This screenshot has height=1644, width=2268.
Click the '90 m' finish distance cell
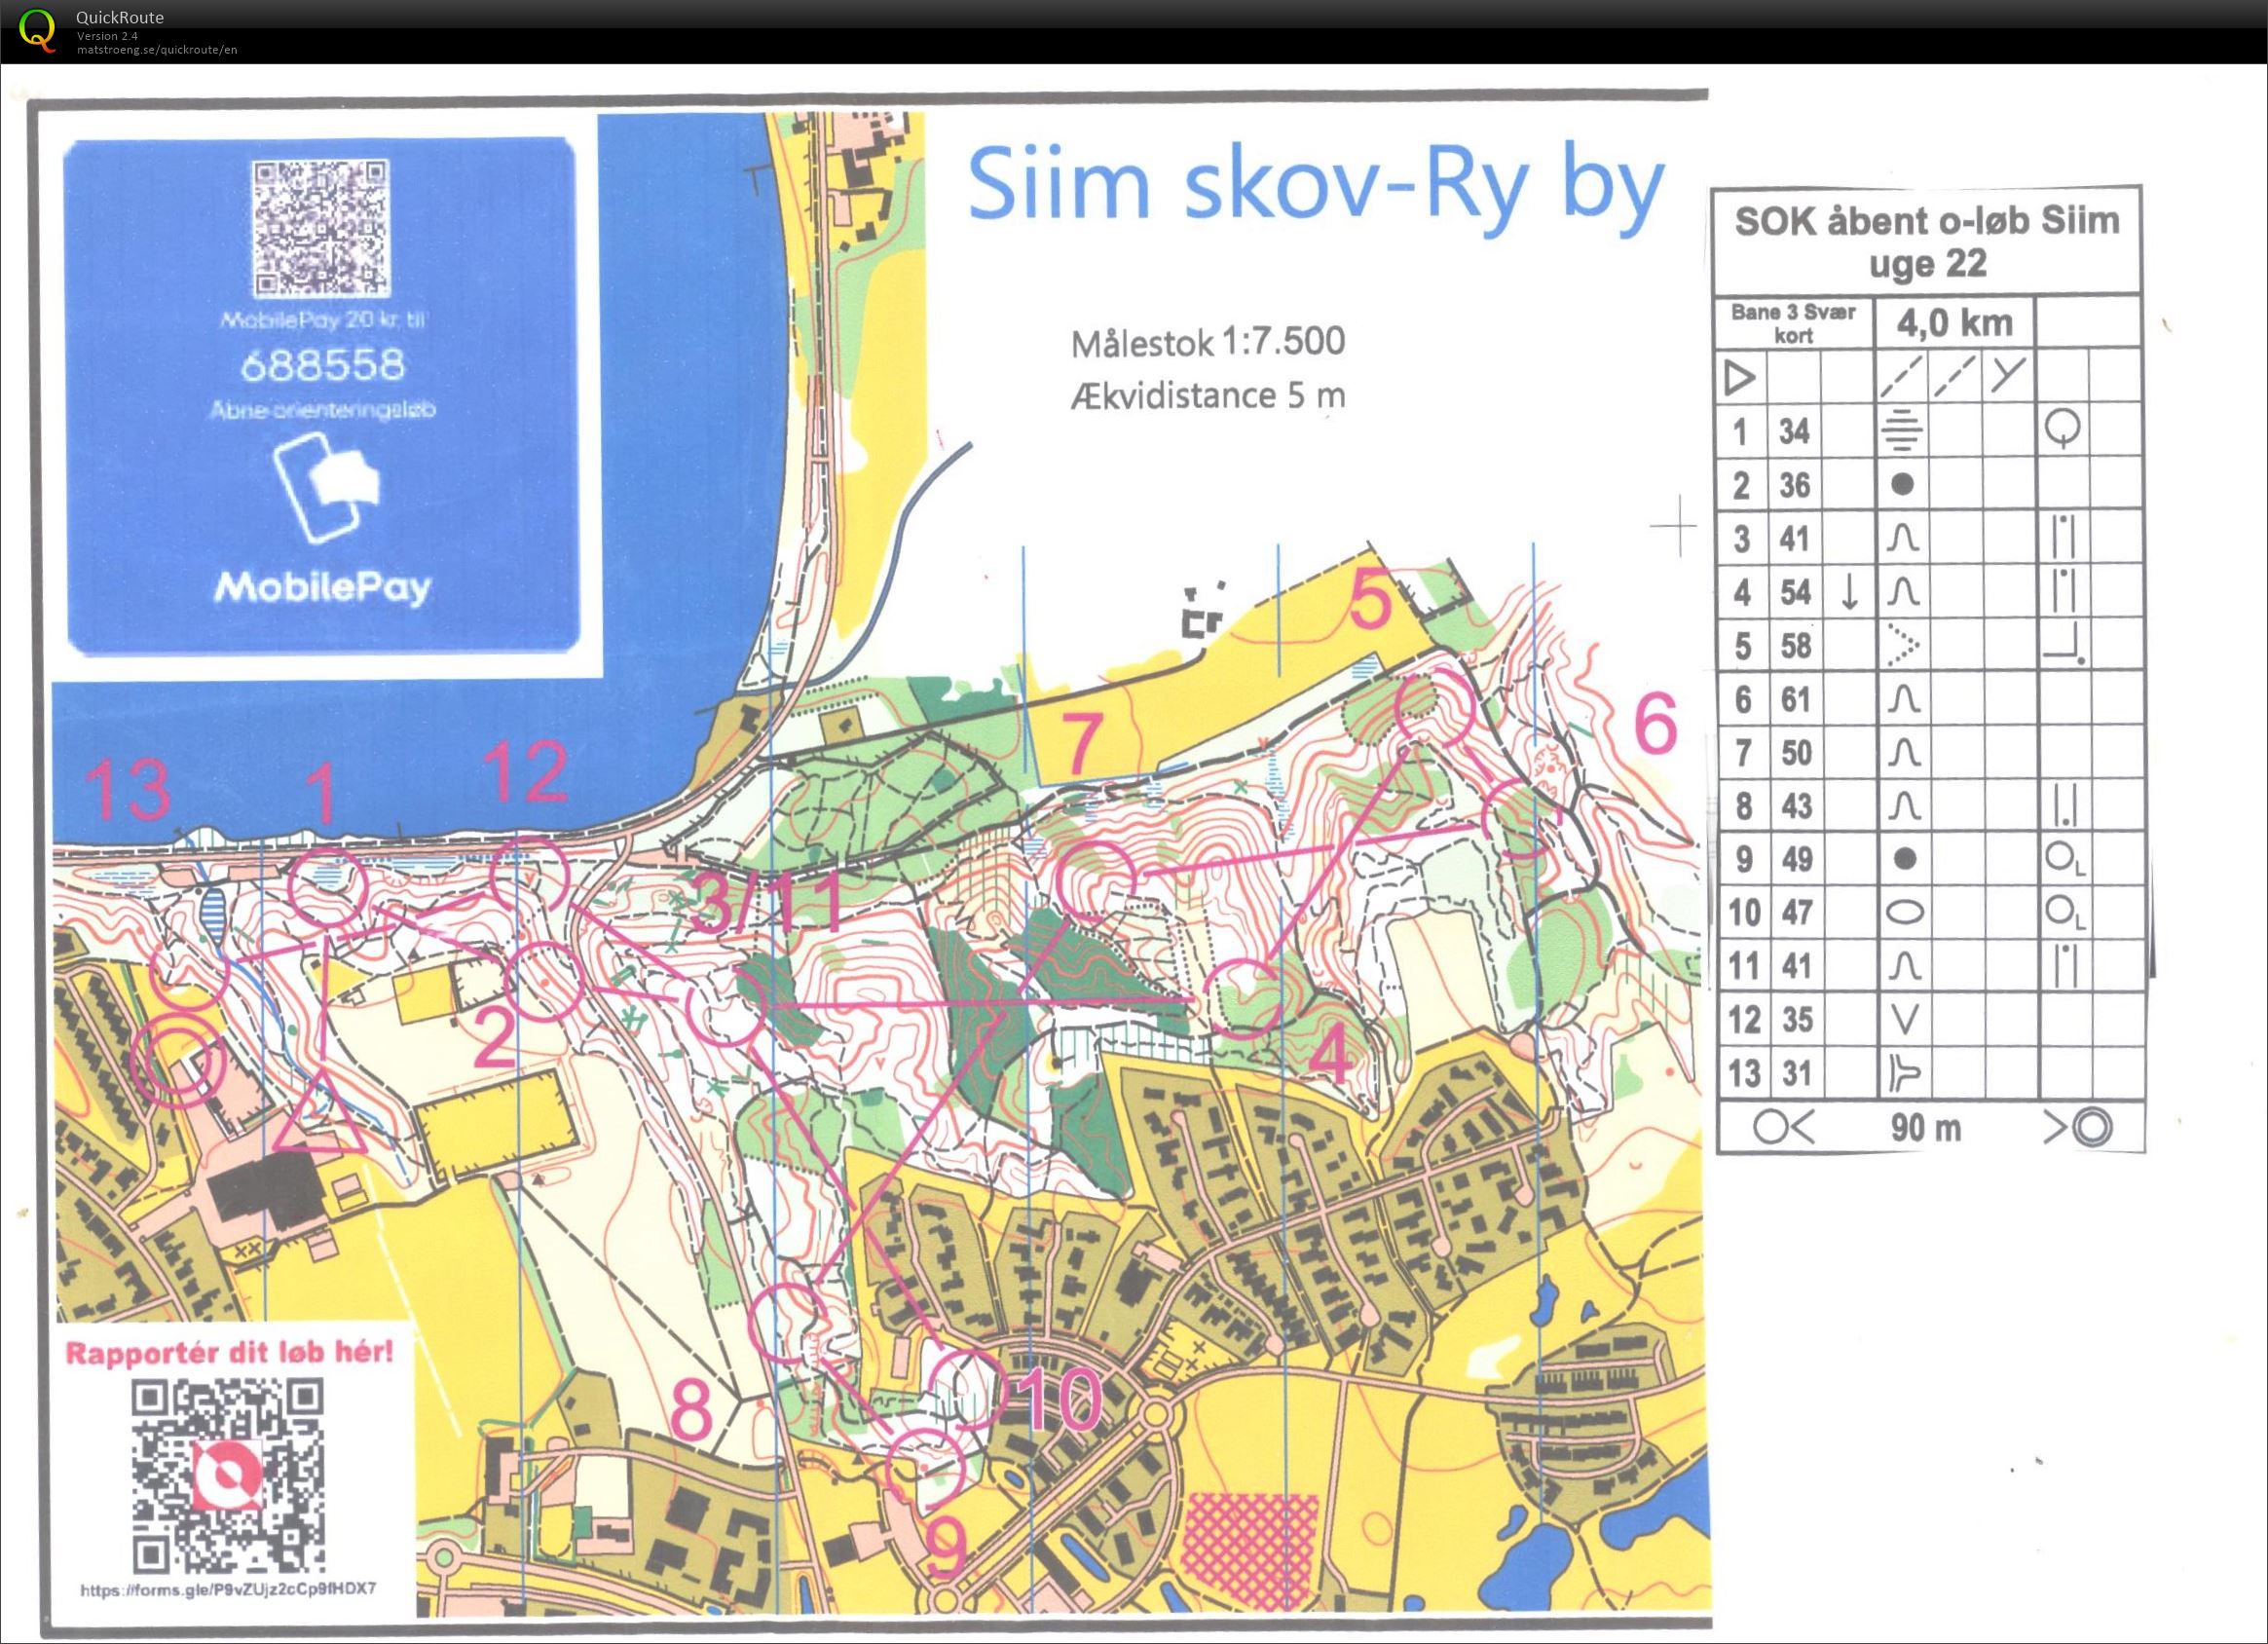(x=1926, y=1128)
